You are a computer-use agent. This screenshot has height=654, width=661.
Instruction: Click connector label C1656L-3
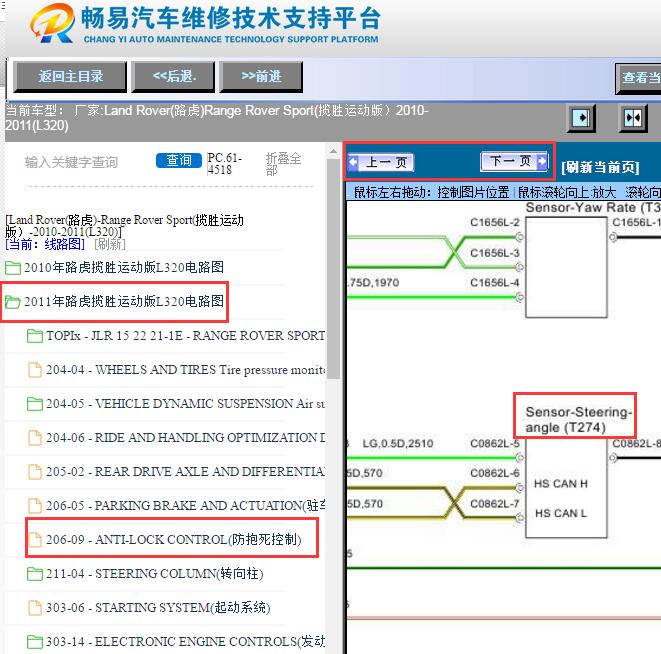tap(494, 253)
